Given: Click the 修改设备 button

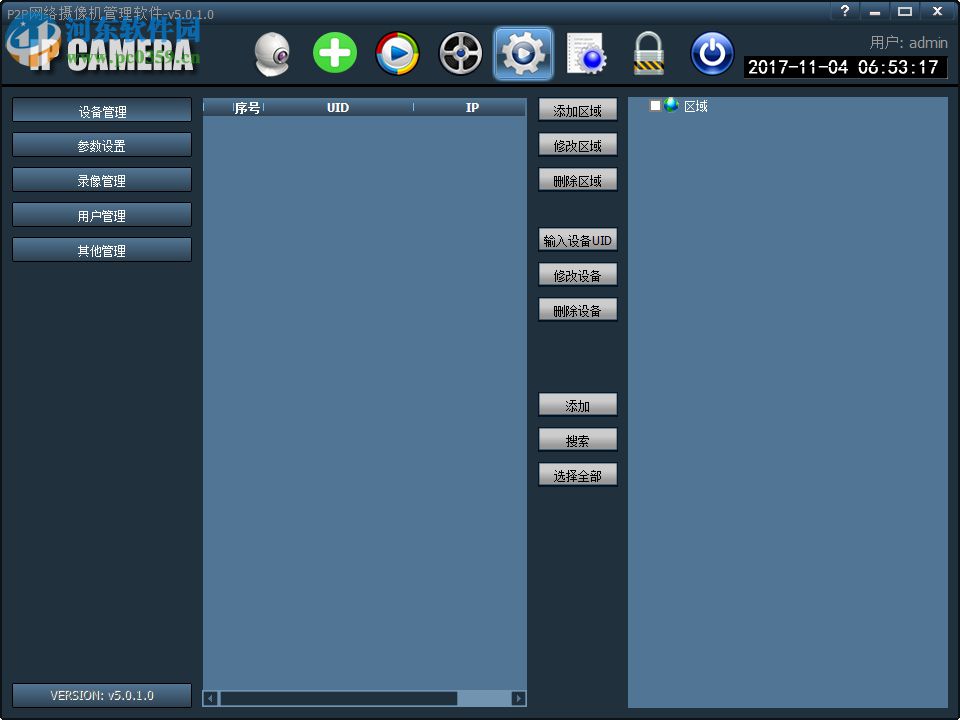Looking at the screenshot, I should click(x=577, y=276).
